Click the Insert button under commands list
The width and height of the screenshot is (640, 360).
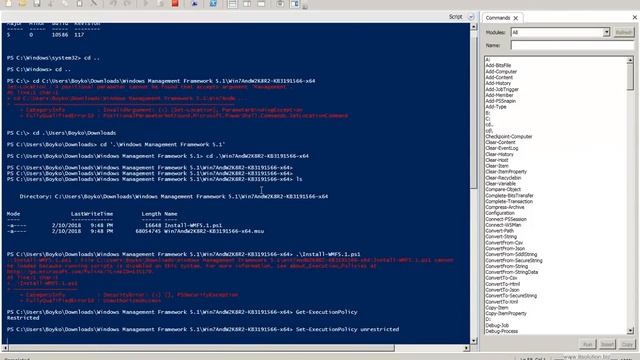click(x=607, y=344)
